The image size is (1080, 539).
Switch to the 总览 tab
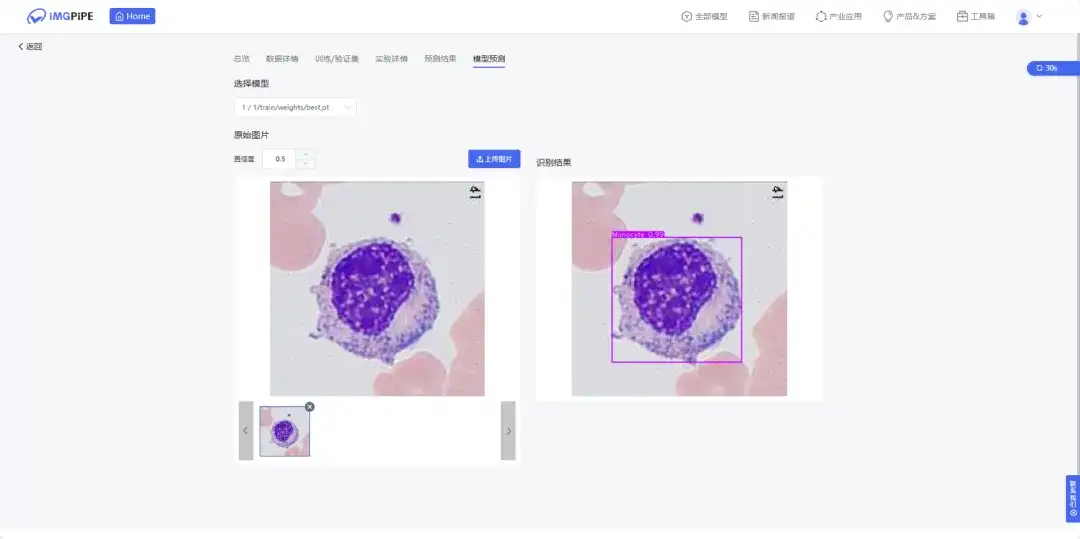pos(241,59)
